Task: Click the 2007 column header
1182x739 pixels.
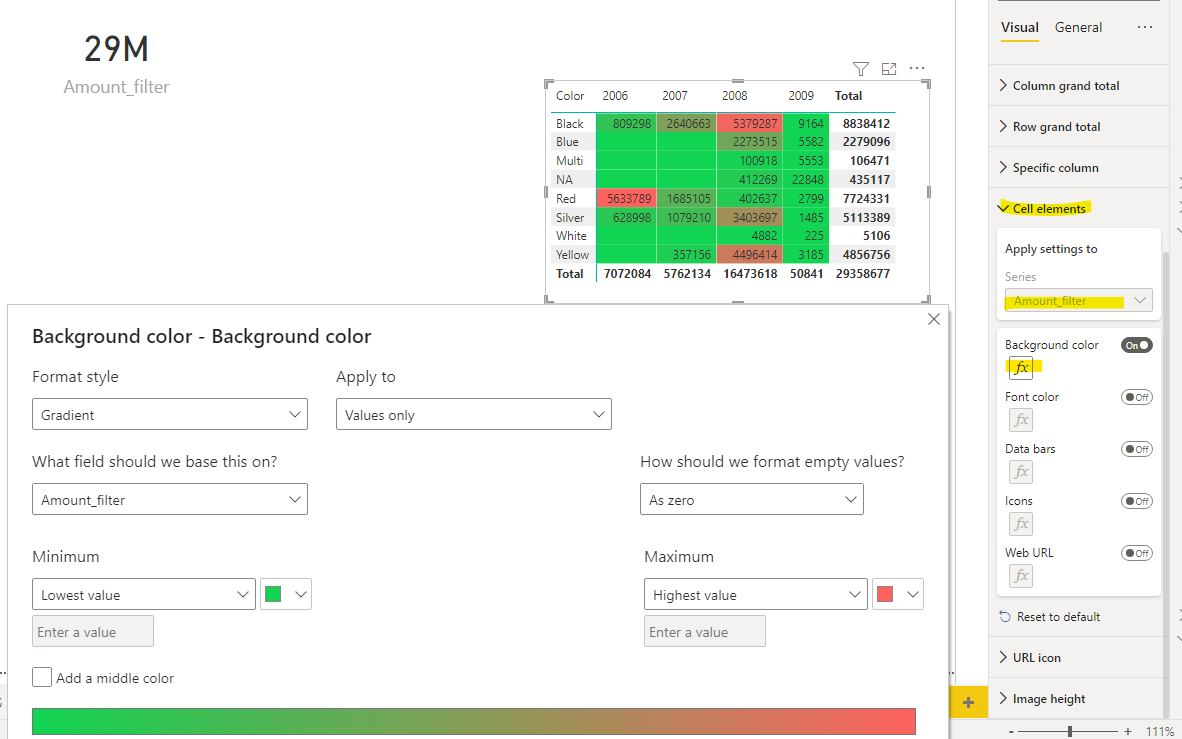Action: pos(675,96)
